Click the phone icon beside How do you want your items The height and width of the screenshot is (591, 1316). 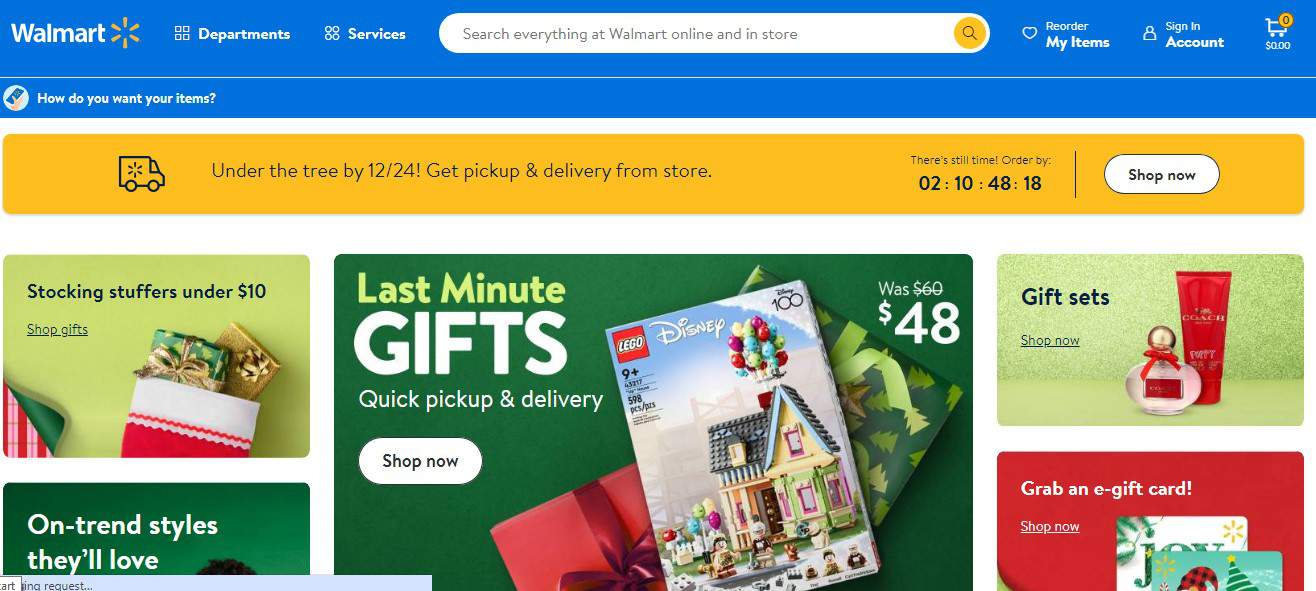[15, 98]
